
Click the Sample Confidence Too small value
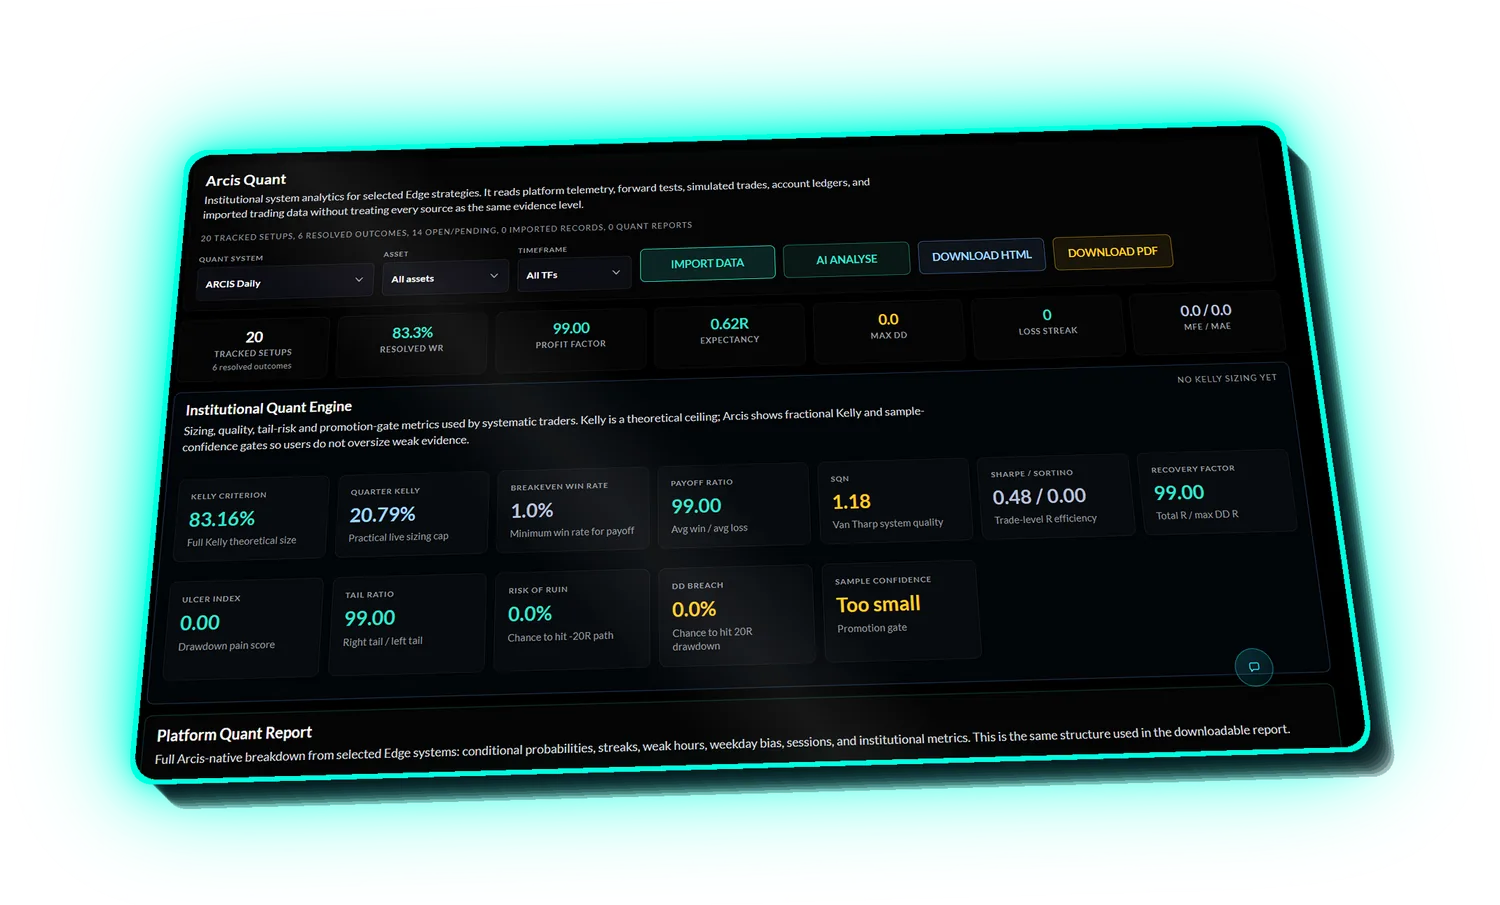point(878,604)
